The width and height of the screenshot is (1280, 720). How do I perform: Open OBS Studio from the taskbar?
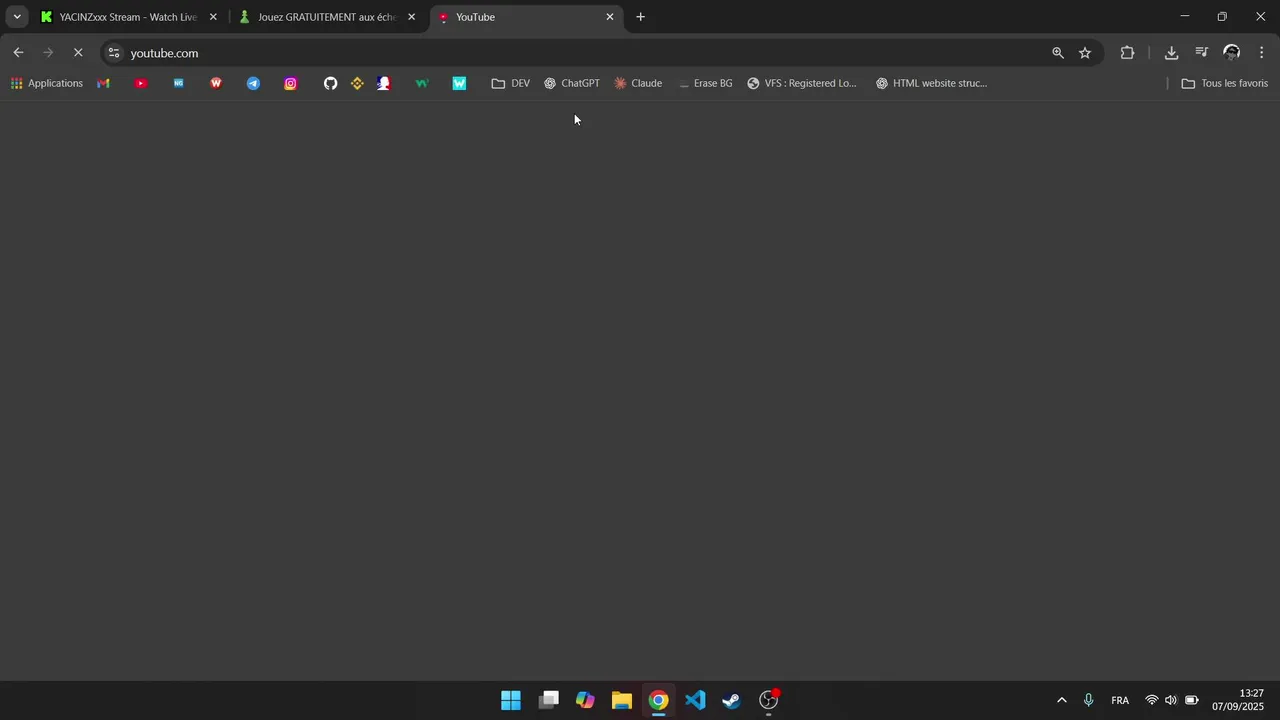768,700
